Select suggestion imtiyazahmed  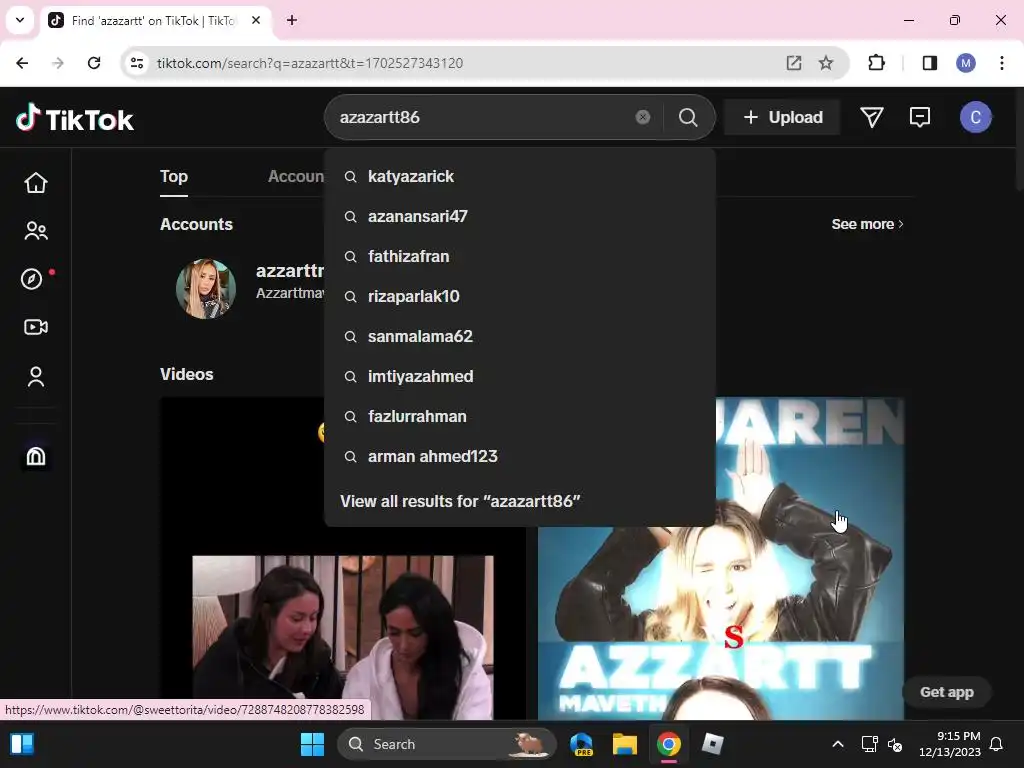coord(519,376)
